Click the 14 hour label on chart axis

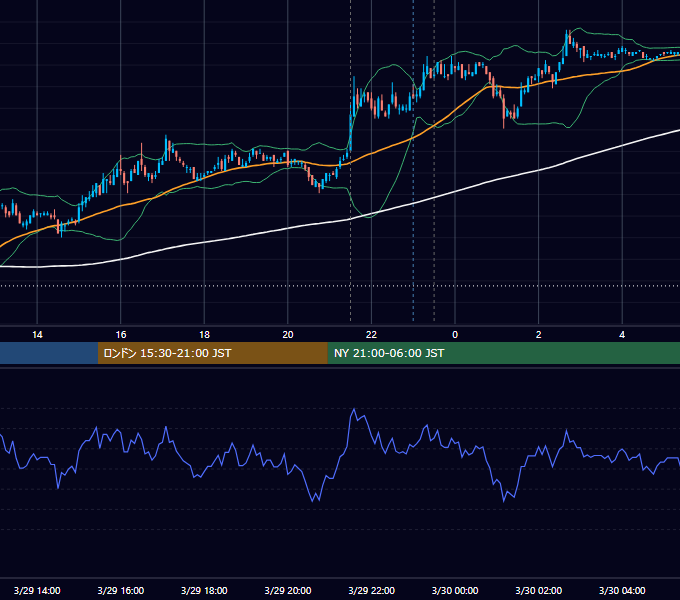click(x=37, y=335)
